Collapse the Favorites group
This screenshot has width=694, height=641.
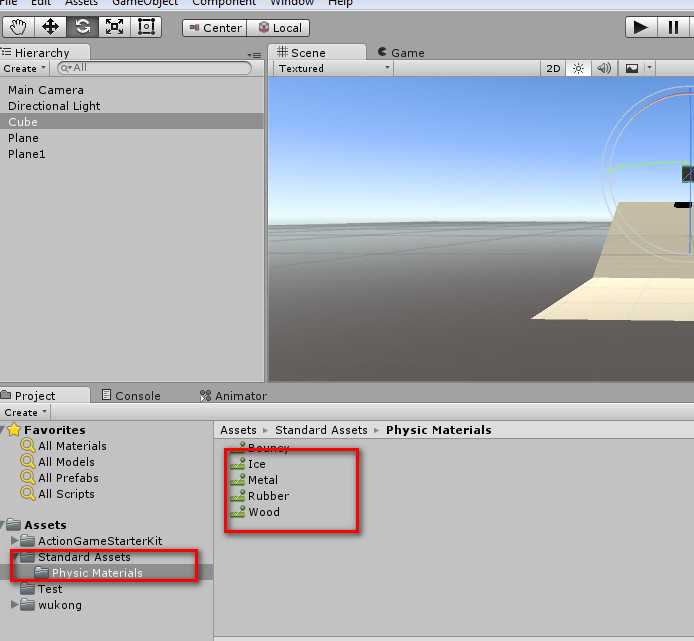point(3,429)
